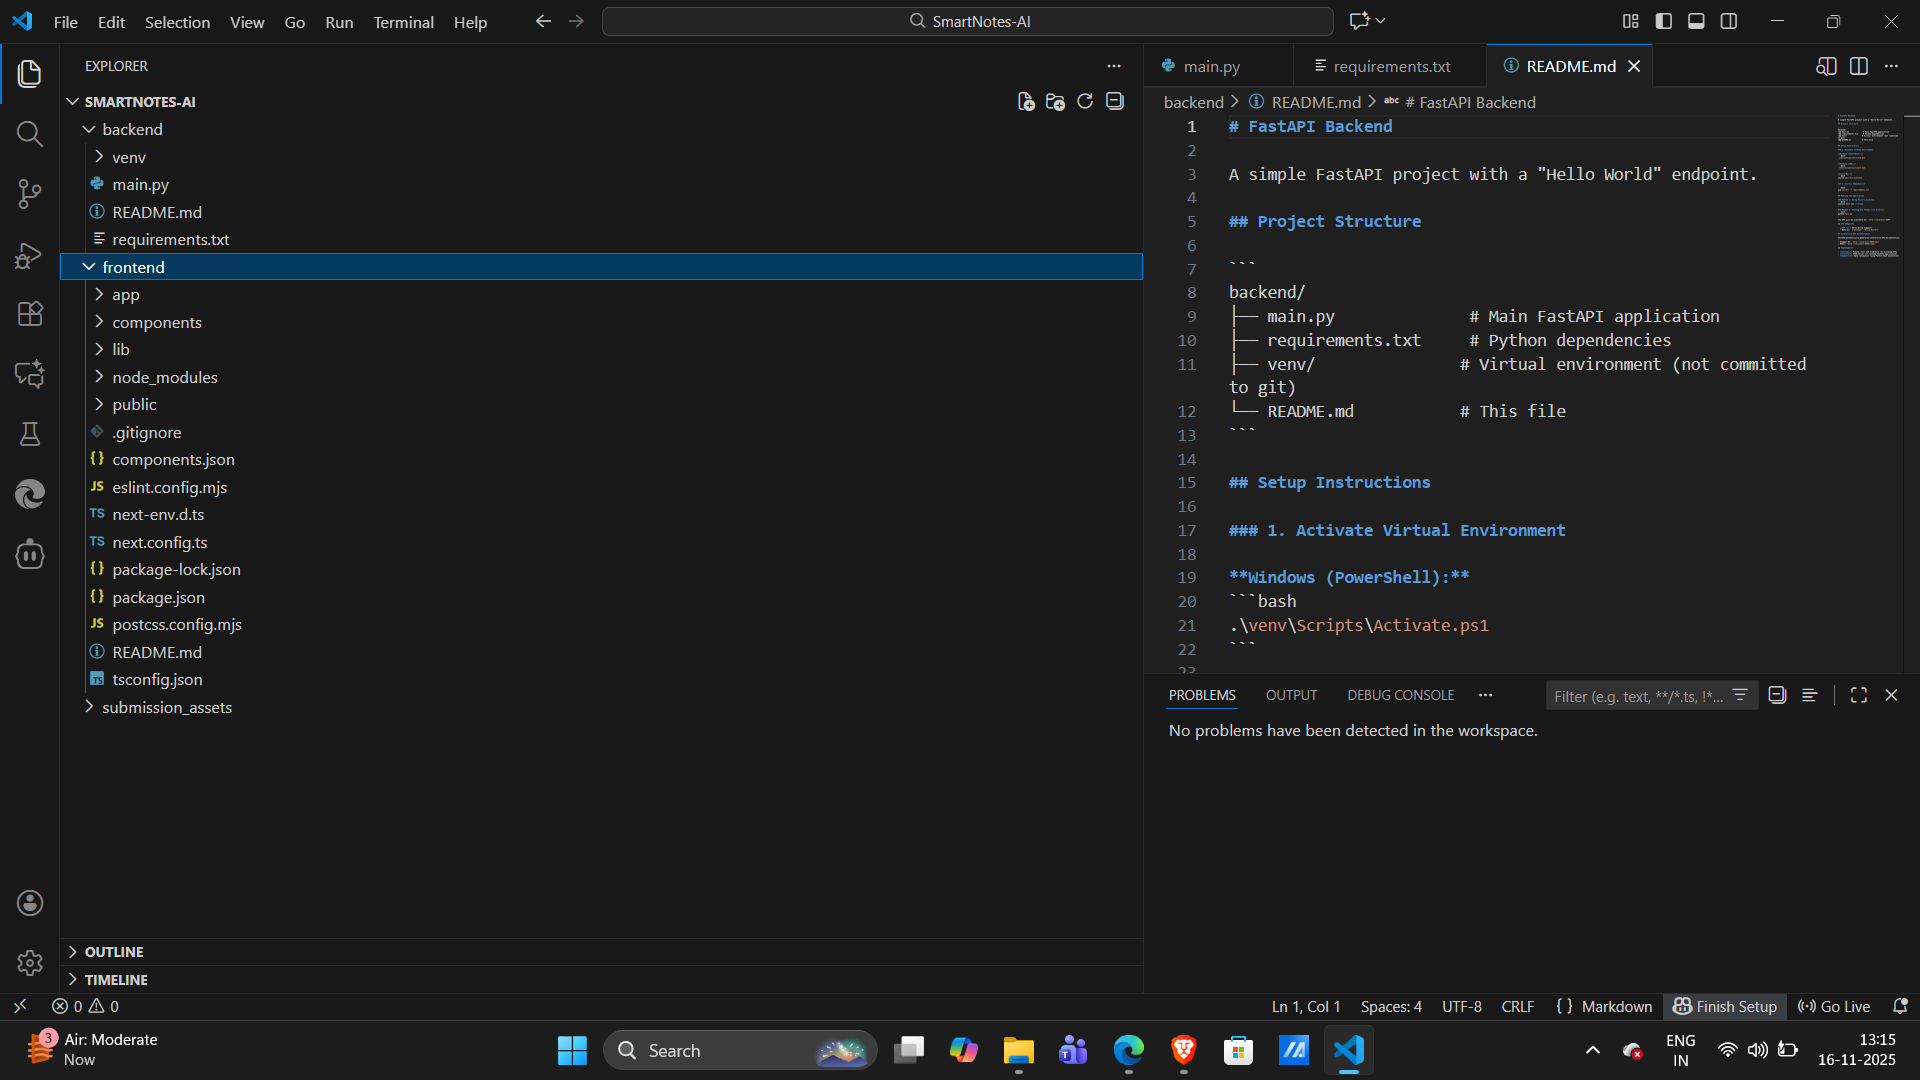Open the Source Control view

(29, 194)
